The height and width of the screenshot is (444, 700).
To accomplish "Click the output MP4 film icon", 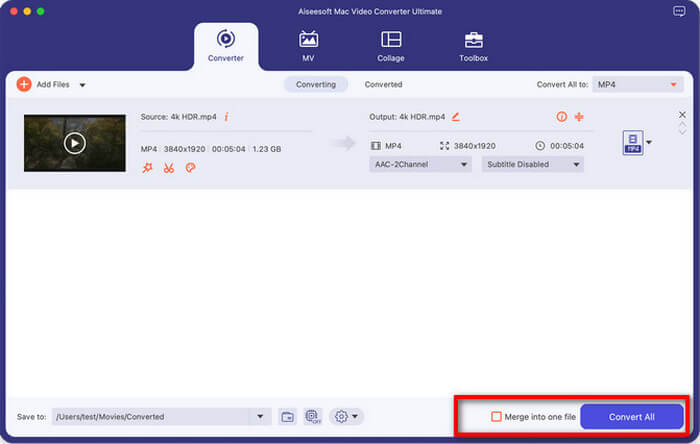I will 376,146.
